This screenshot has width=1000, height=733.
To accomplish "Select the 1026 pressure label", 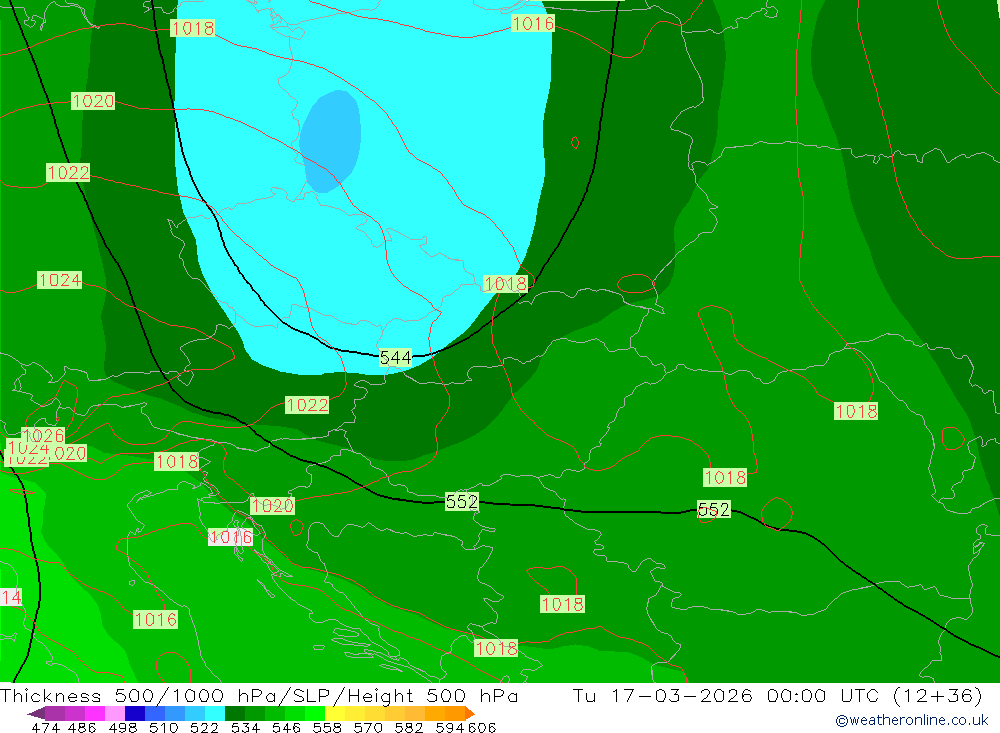I will (x=43, y=436).
